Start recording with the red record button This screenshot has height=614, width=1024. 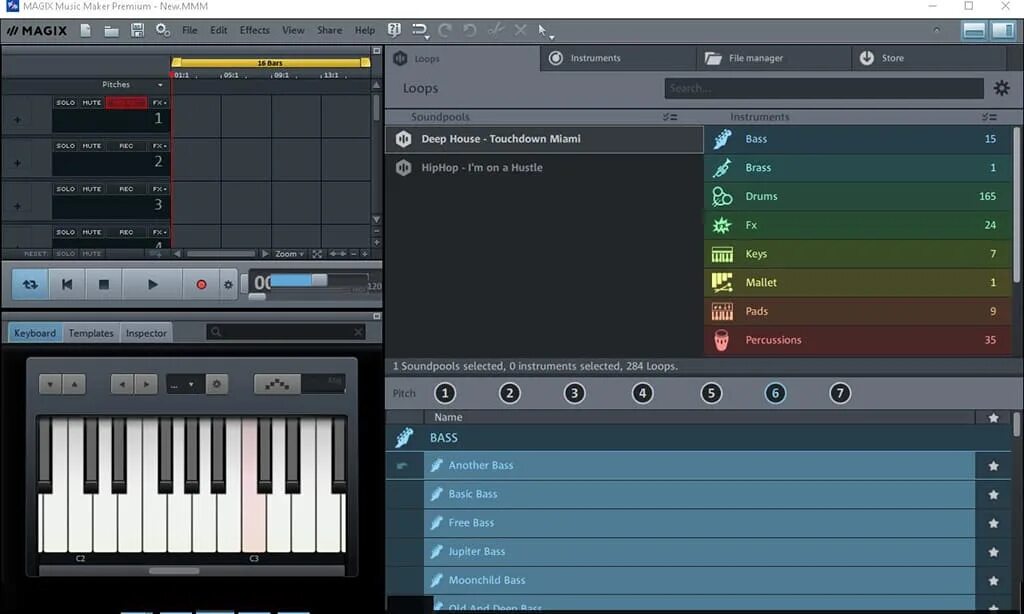pos(201,284)
